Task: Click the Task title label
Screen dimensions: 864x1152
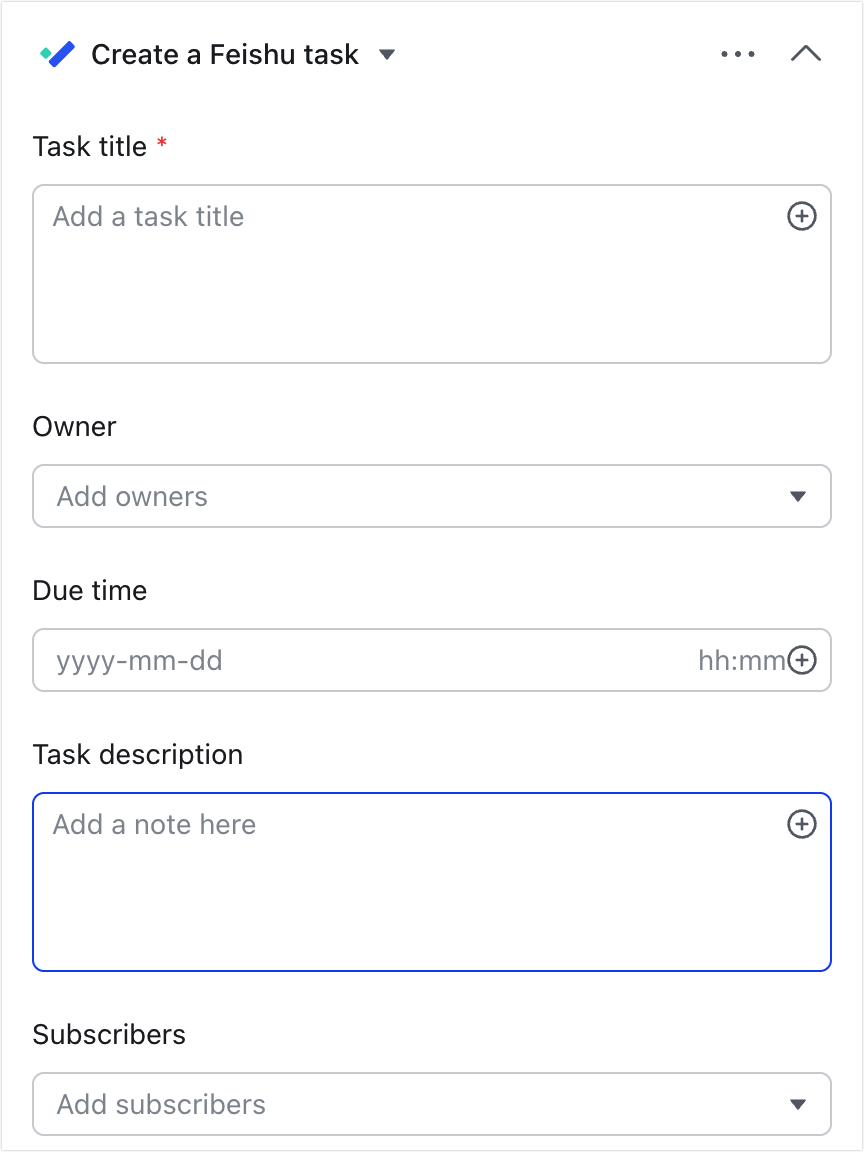Action: (90, 146)
